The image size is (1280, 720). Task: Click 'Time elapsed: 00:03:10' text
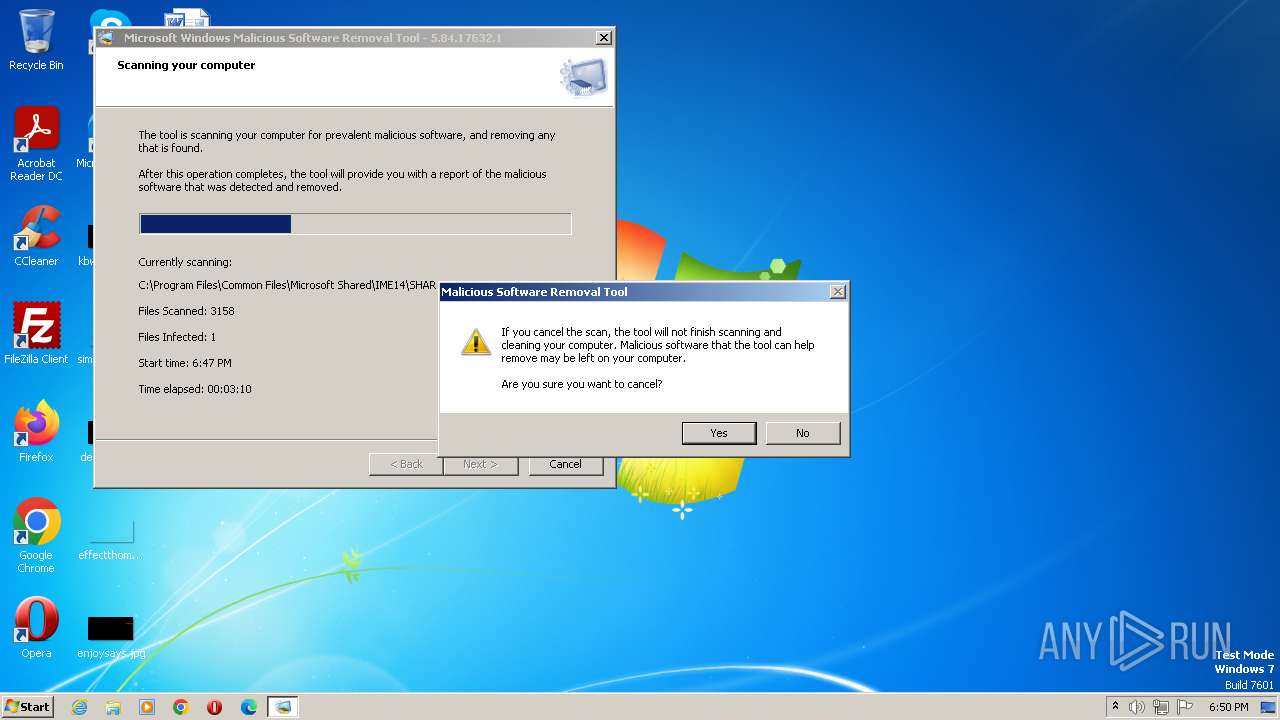tap(195, 389)
